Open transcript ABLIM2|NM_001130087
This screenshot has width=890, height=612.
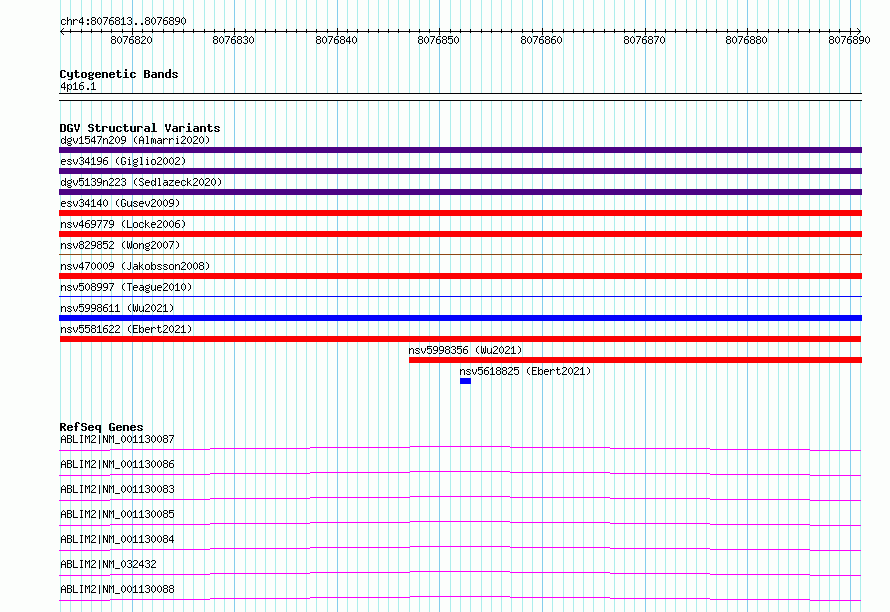click(117, 439)
